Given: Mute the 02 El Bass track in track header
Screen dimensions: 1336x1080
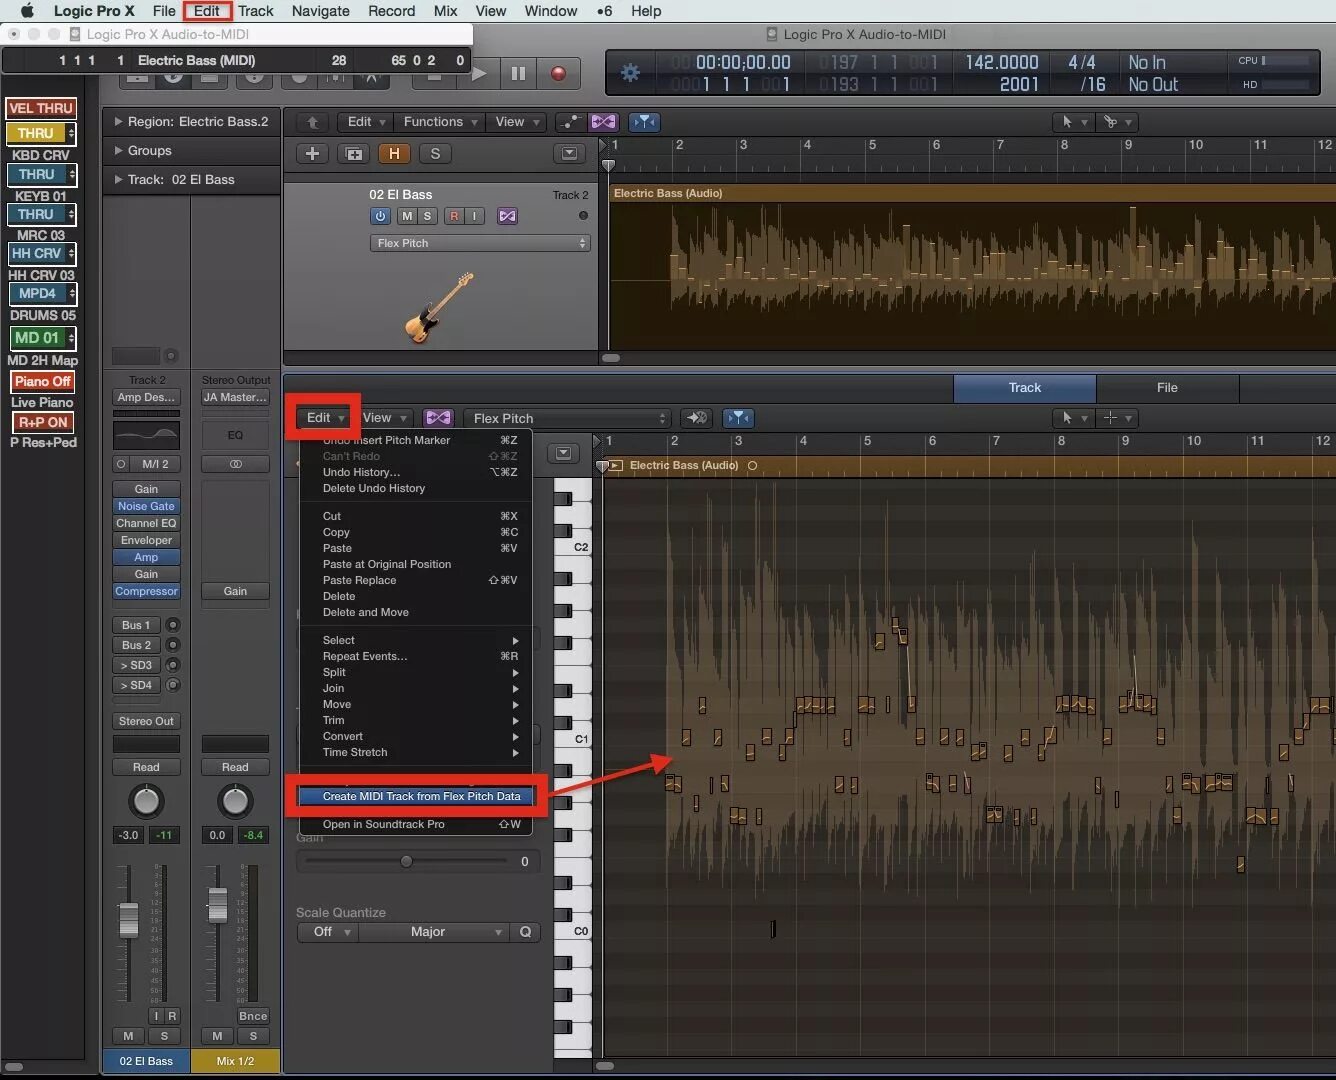Looking at the screenshot, I should tap(406, 216).
